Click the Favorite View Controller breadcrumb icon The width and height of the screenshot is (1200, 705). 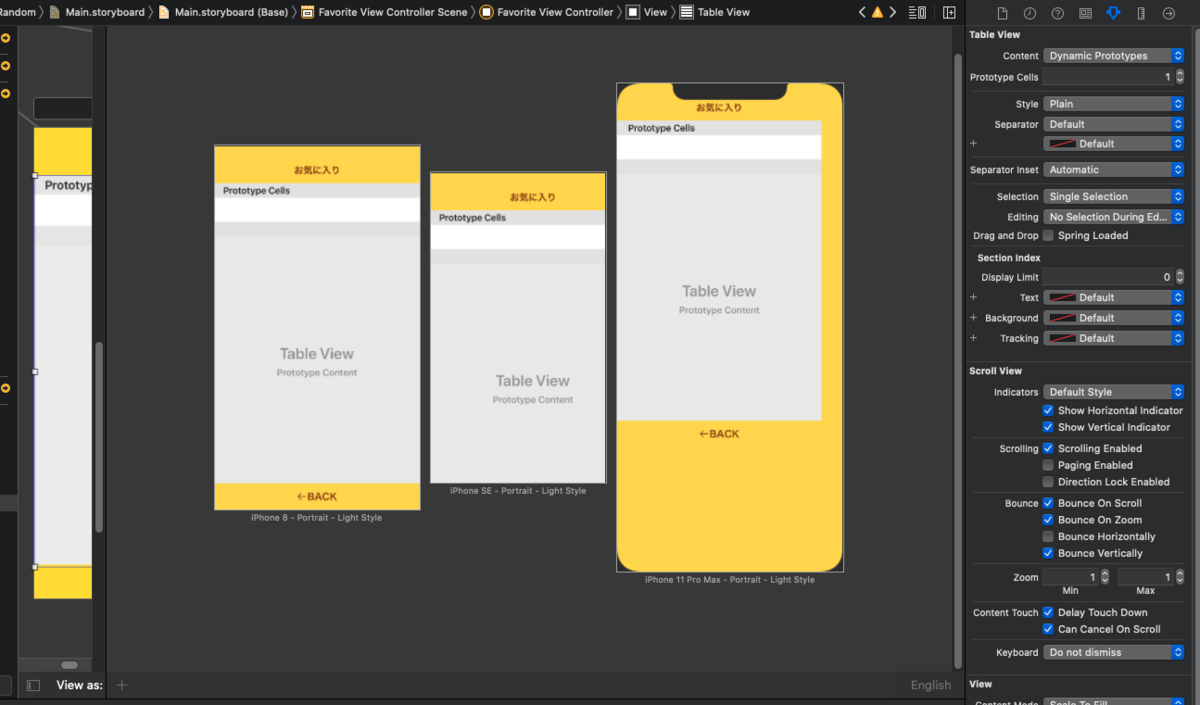486,12
